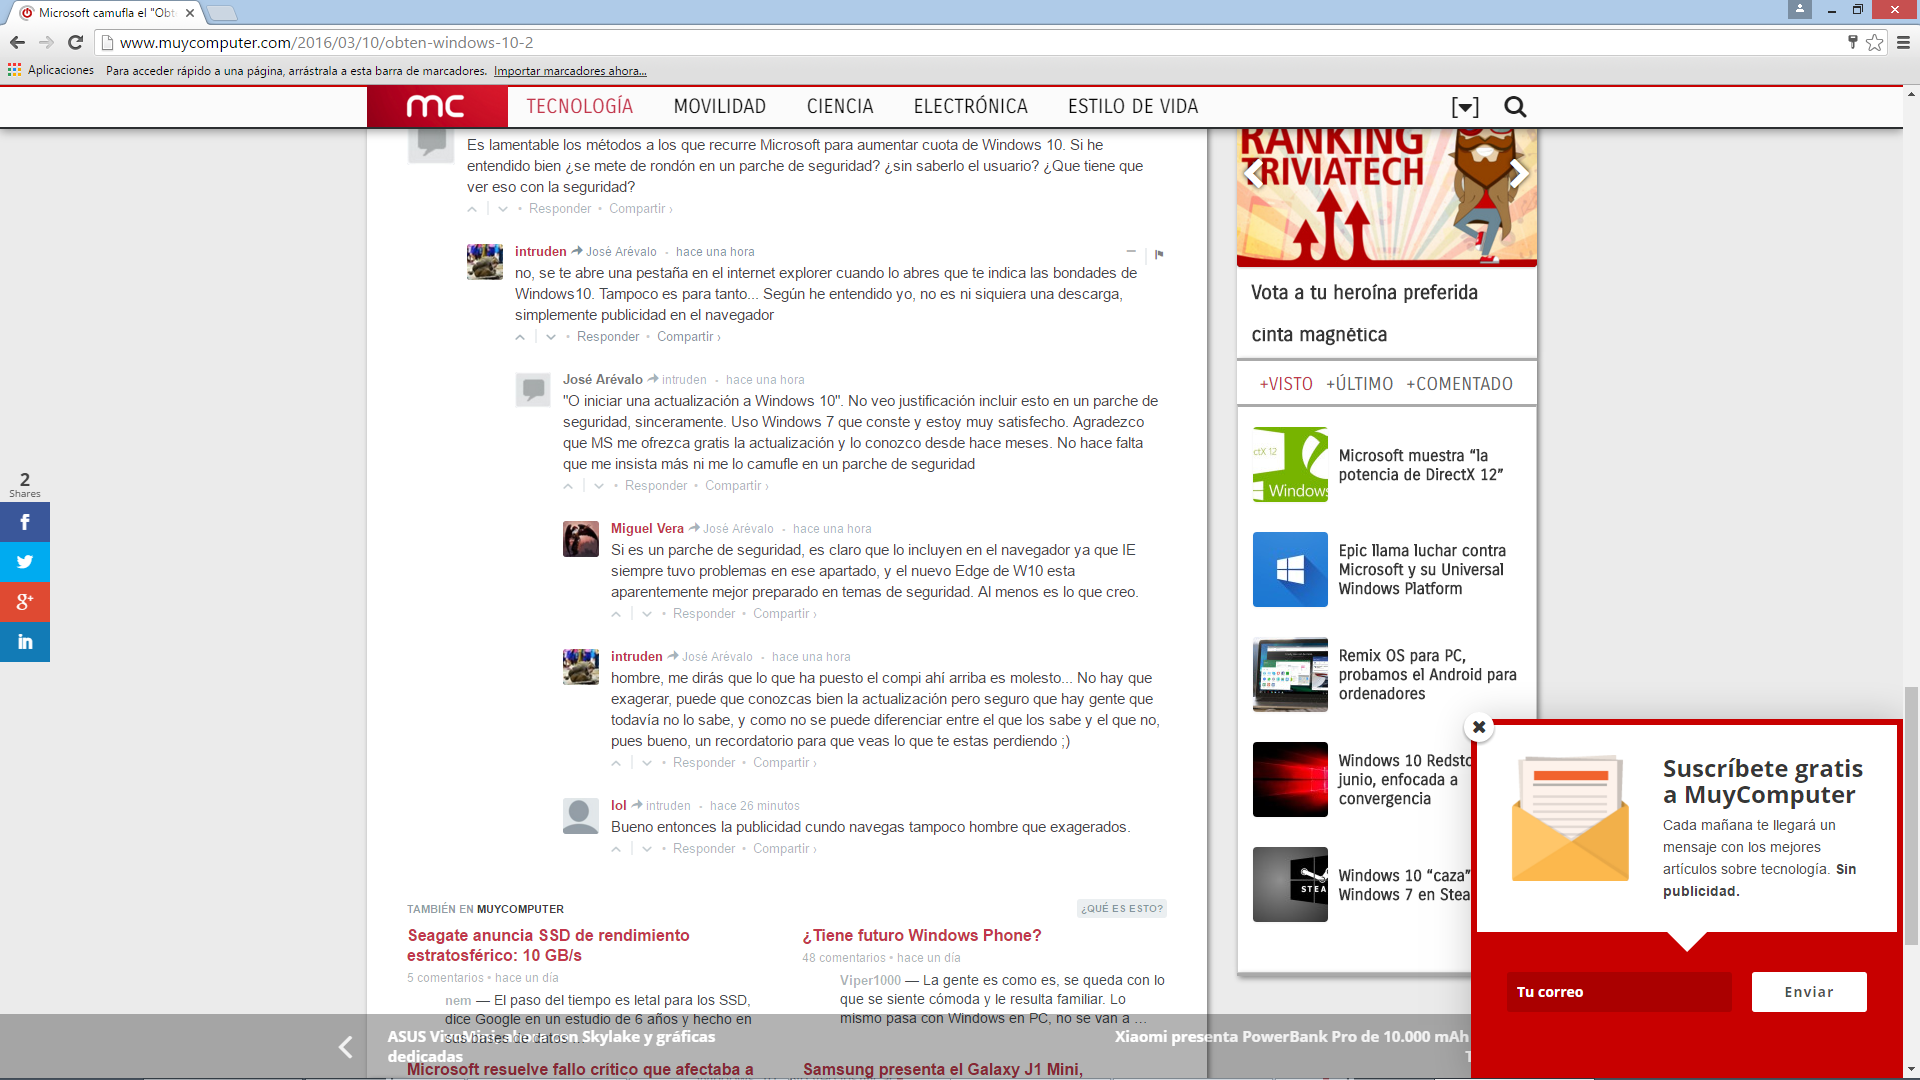Expand Compartir on lol's comment

tap(785, 849)
